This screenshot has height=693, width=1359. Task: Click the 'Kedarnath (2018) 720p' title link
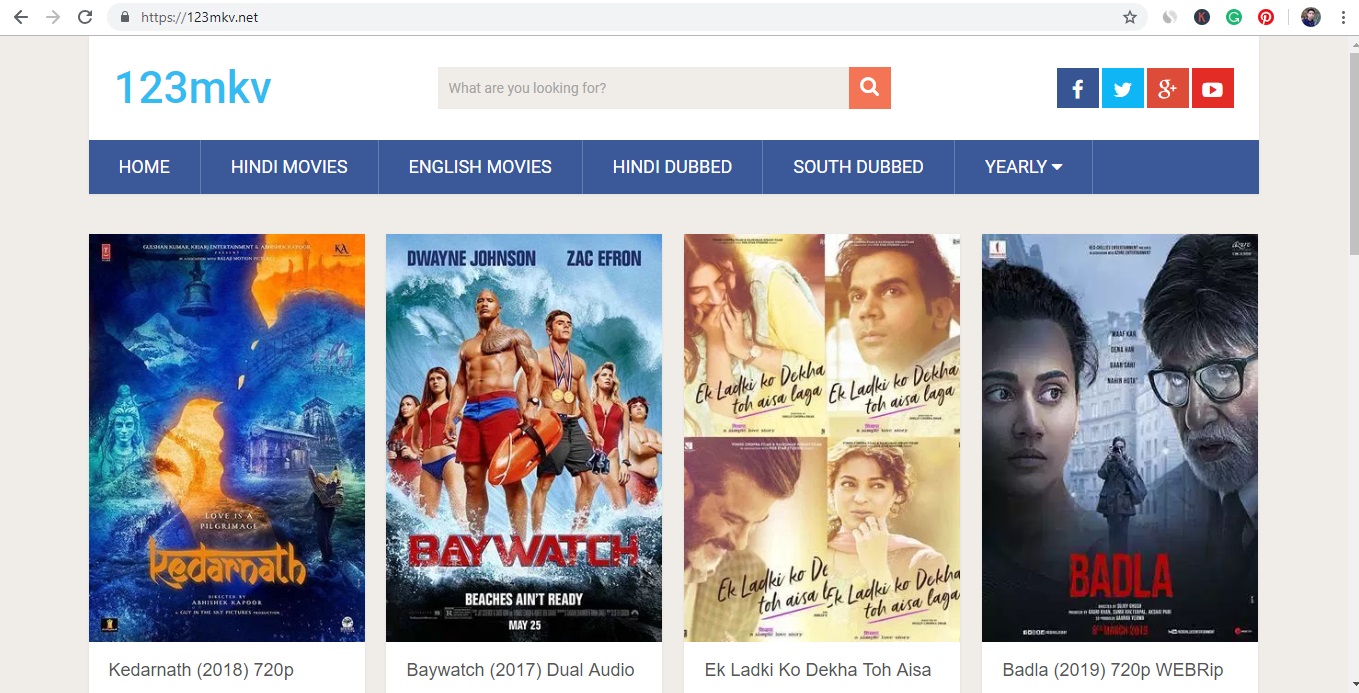[x=201, y=670]
